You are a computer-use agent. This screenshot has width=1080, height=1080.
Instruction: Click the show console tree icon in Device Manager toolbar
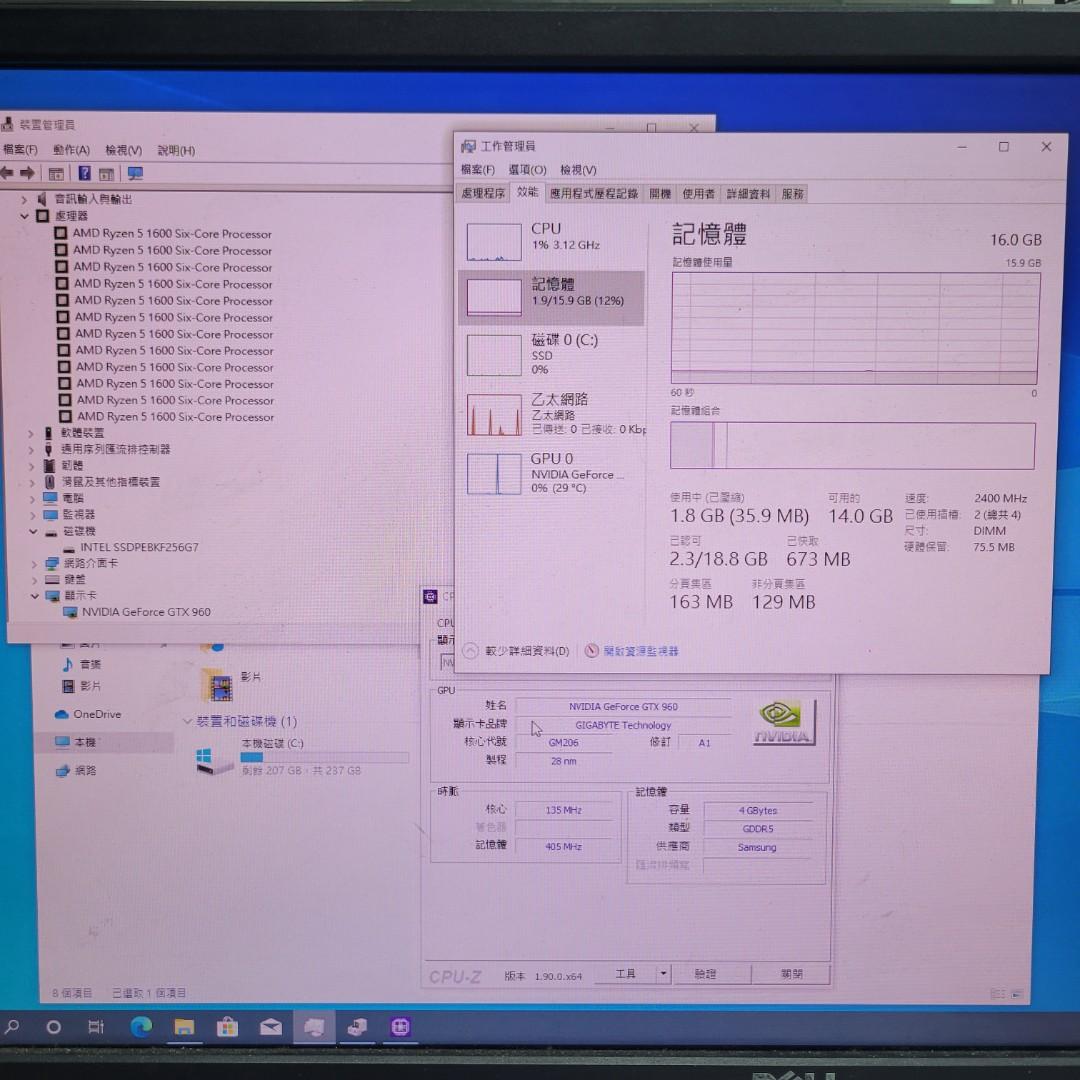coord(56,174)
